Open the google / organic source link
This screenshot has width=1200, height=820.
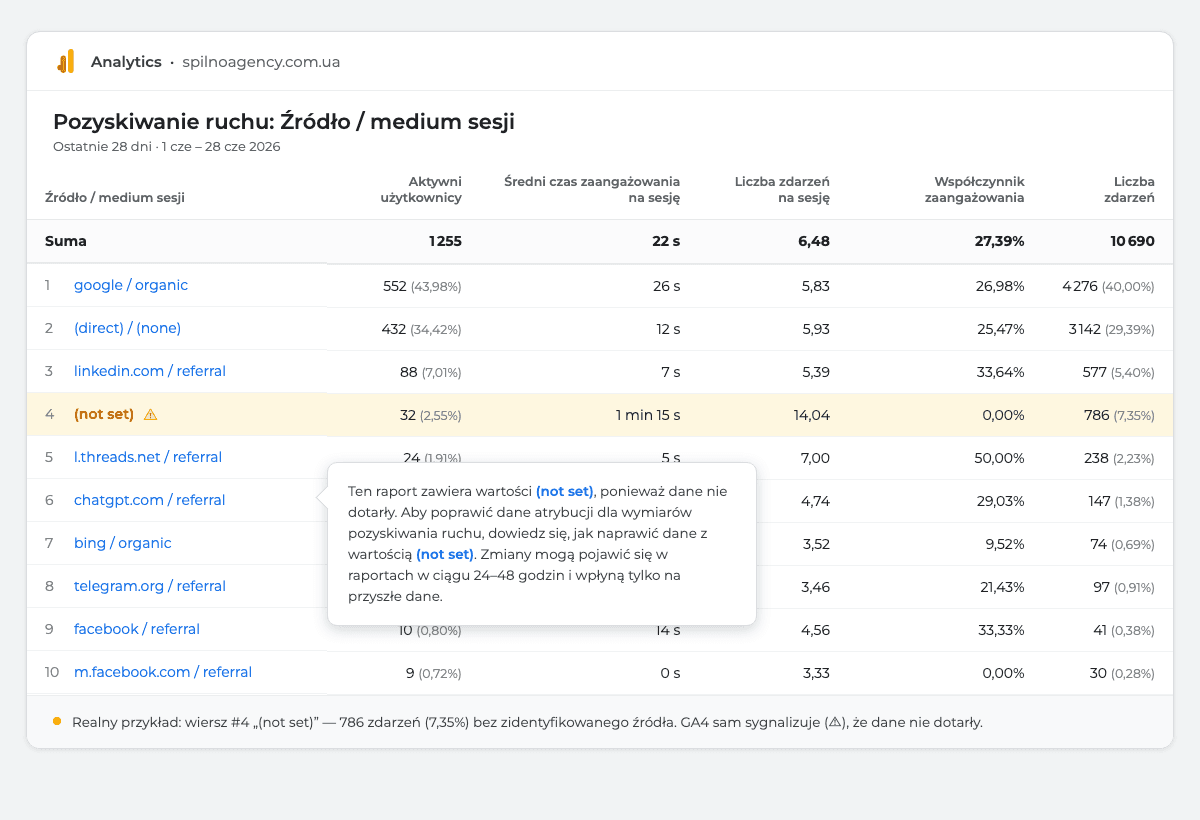coord(131,285)
